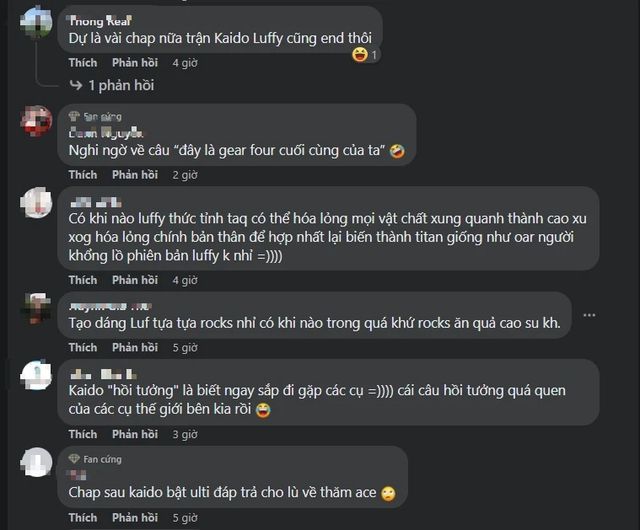Click the '2 giờ' timestamp
Viewport: 640px width, 530px height.
click(185, 175)
